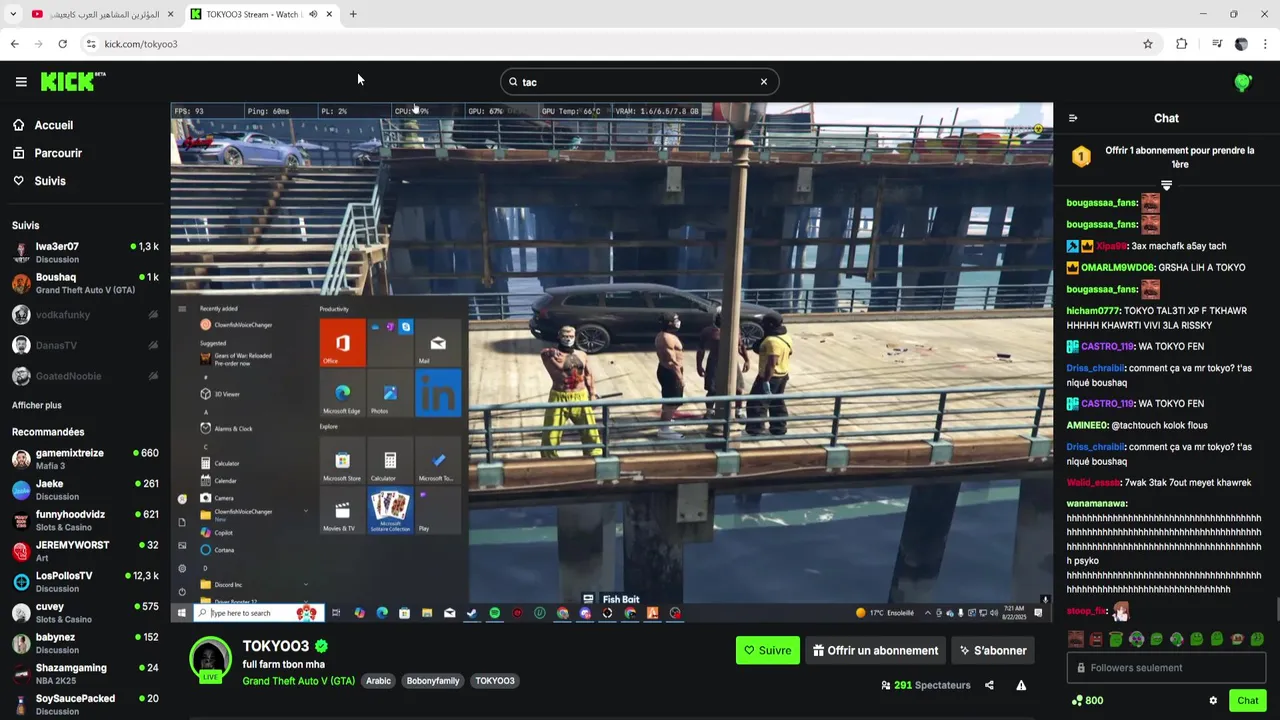Insert the brown monkey face emote

pyautogui.click(x=1237, y=638)
